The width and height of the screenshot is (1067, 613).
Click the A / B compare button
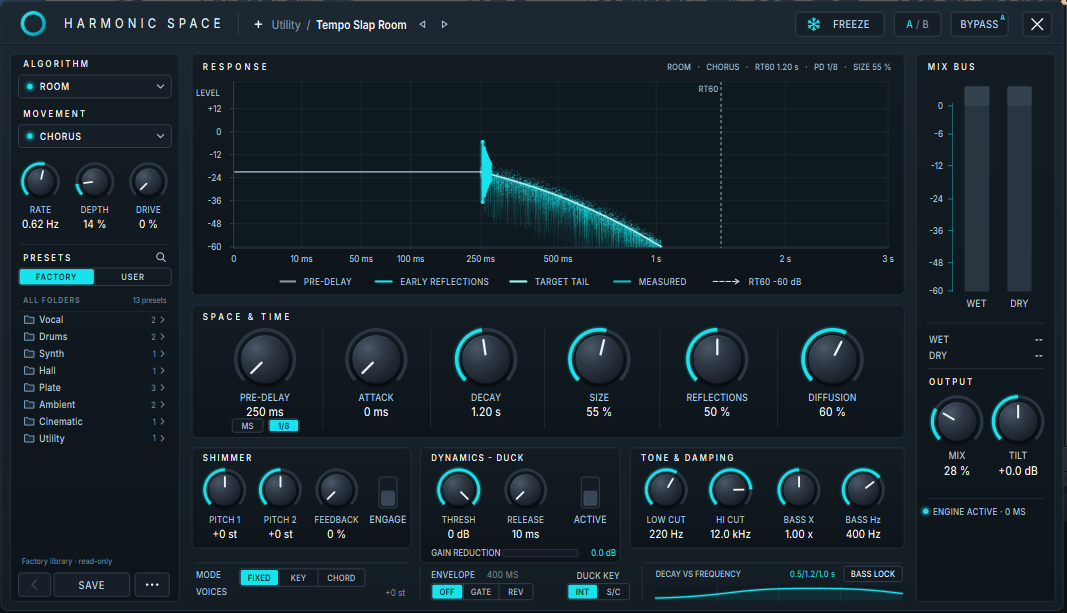[x=917, y=24]
